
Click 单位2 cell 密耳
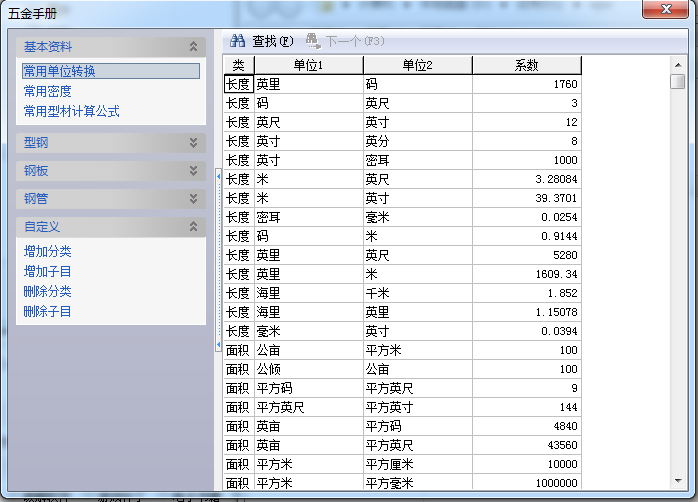tap(418, 160)
